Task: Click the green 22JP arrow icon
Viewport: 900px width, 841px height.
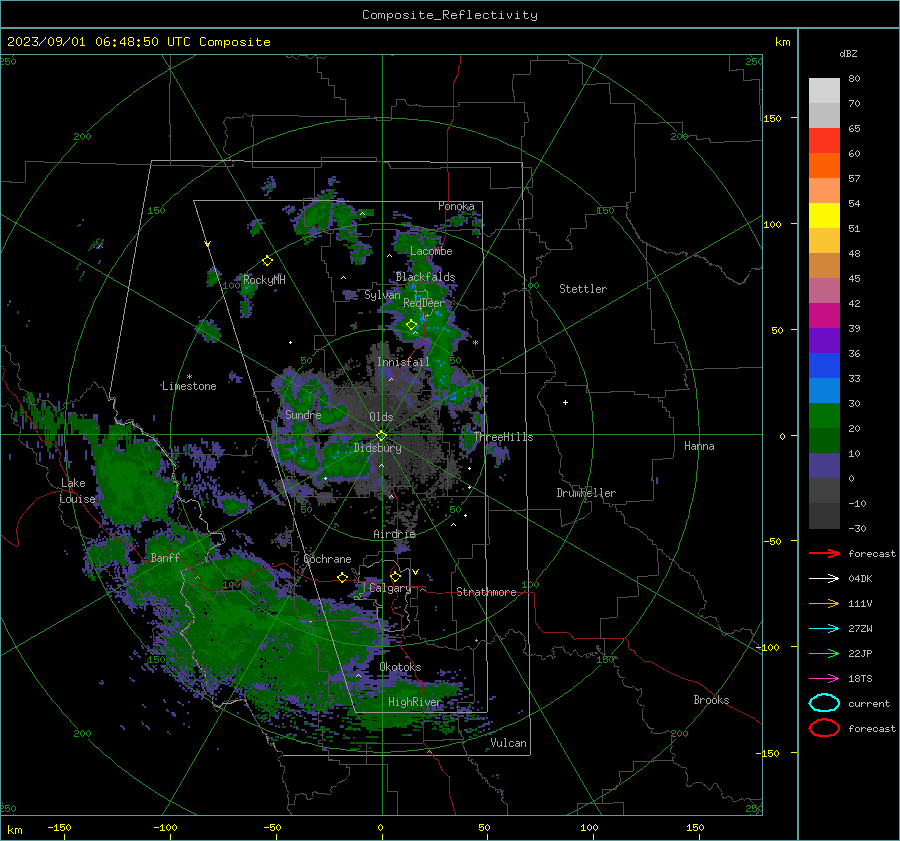Action: point(824,653)
